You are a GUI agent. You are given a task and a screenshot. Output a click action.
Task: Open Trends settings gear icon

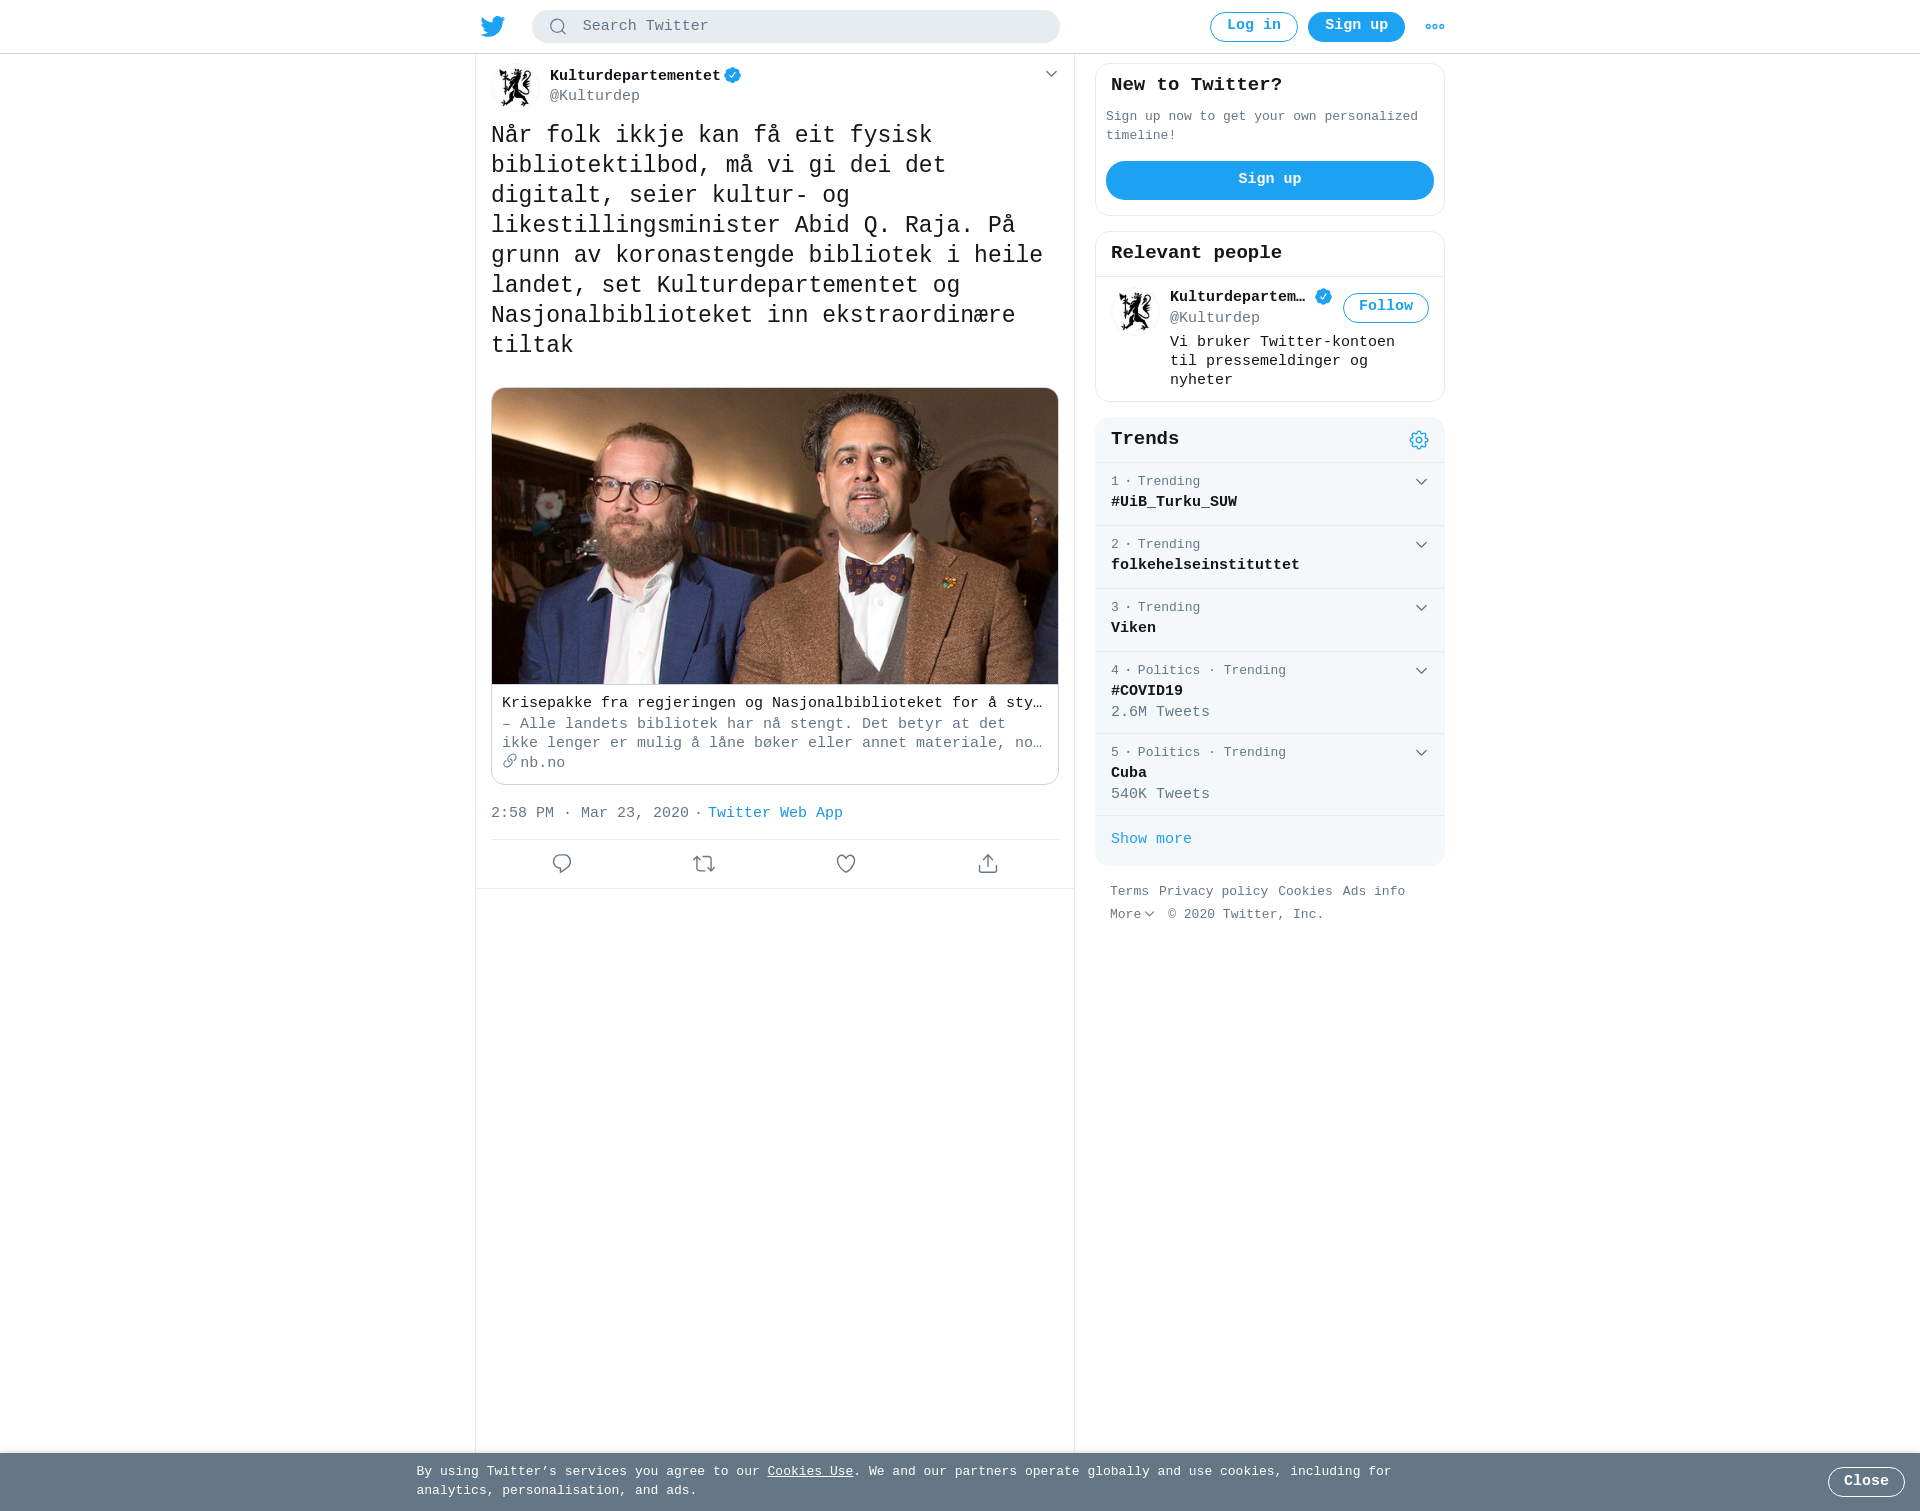coord(1419,440)
